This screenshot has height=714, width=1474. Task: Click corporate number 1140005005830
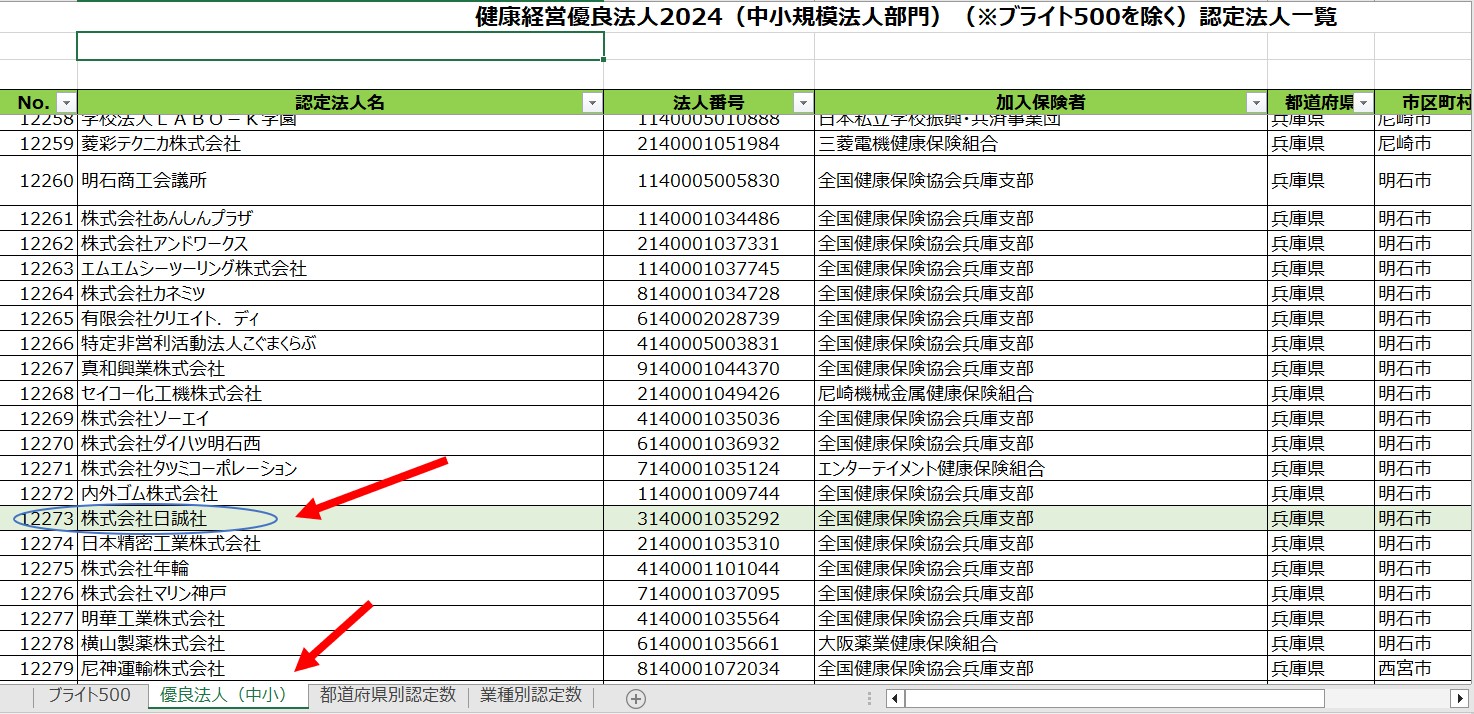(x=709, y=181)
